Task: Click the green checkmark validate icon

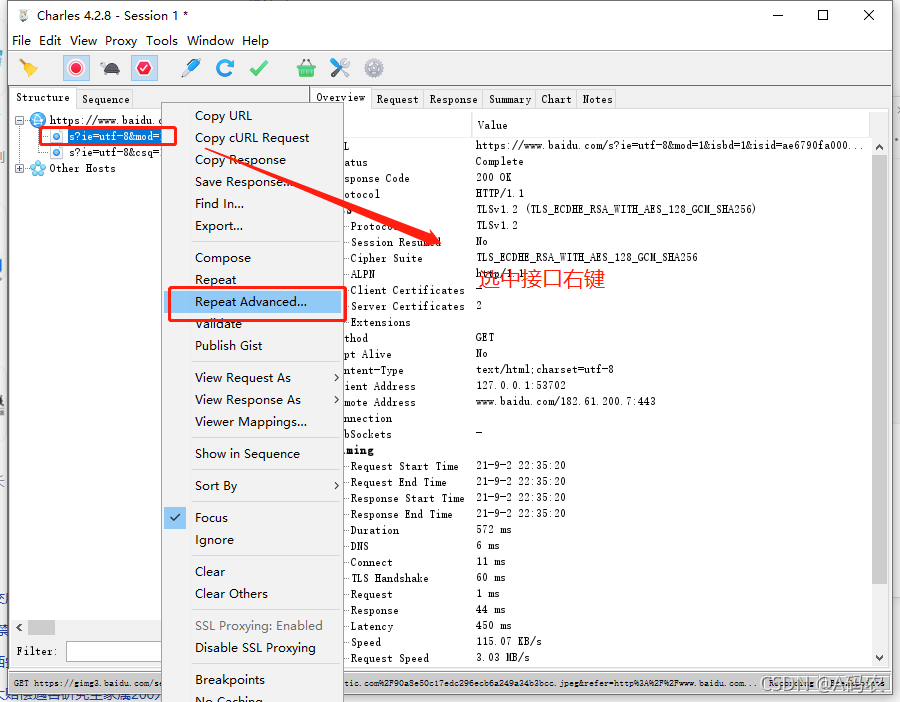Action: pyautogui.click(x=259, y=68)
